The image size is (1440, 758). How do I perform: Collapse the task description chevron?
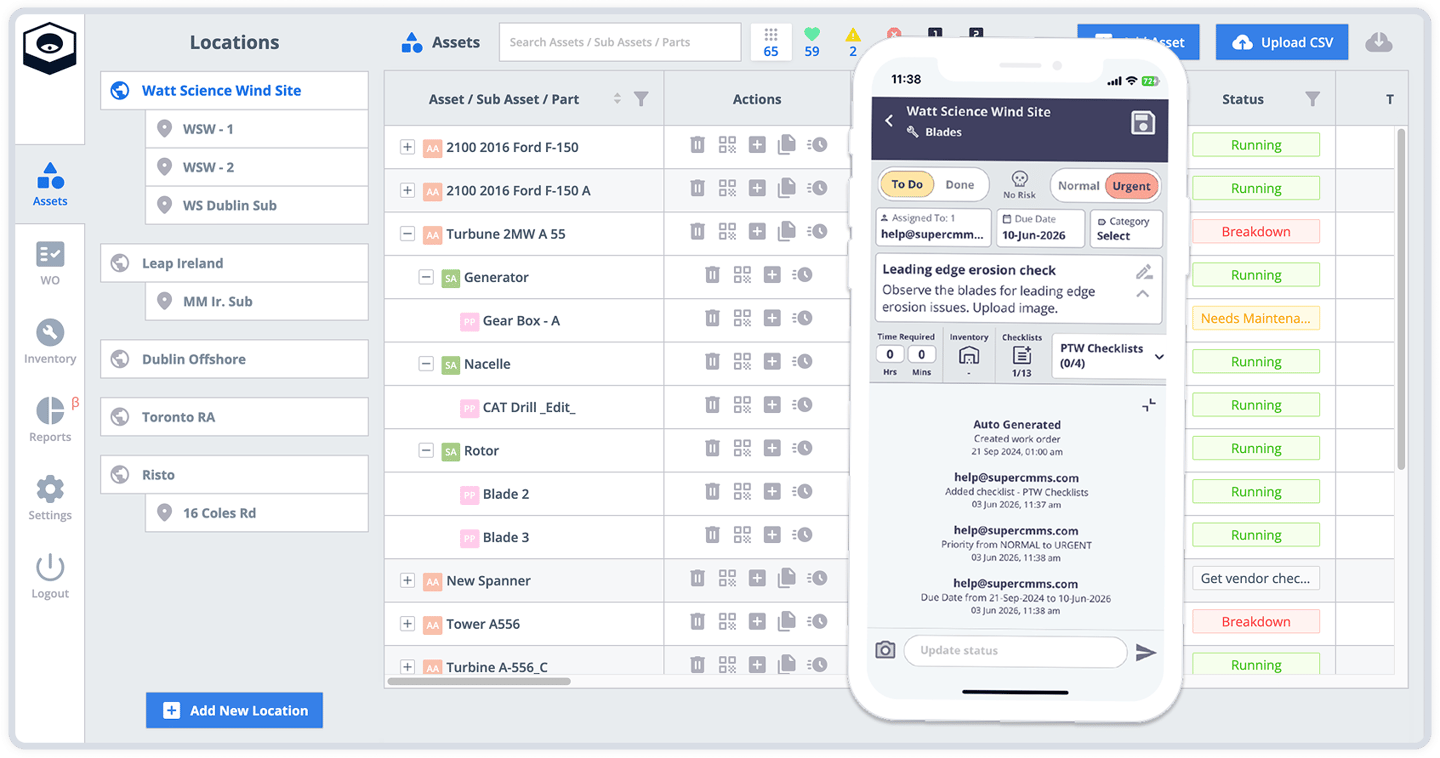pos(1142,294)
